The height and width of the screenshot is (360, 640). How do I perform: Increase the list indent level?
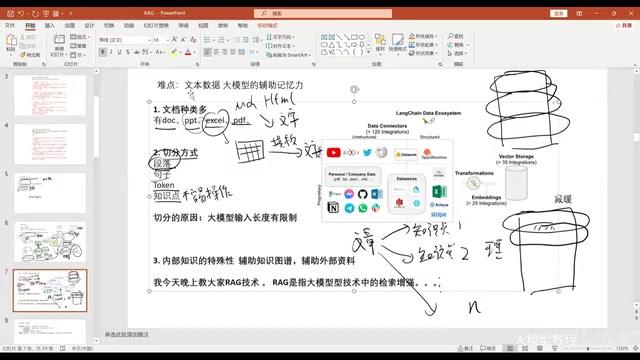pos(245,40)
